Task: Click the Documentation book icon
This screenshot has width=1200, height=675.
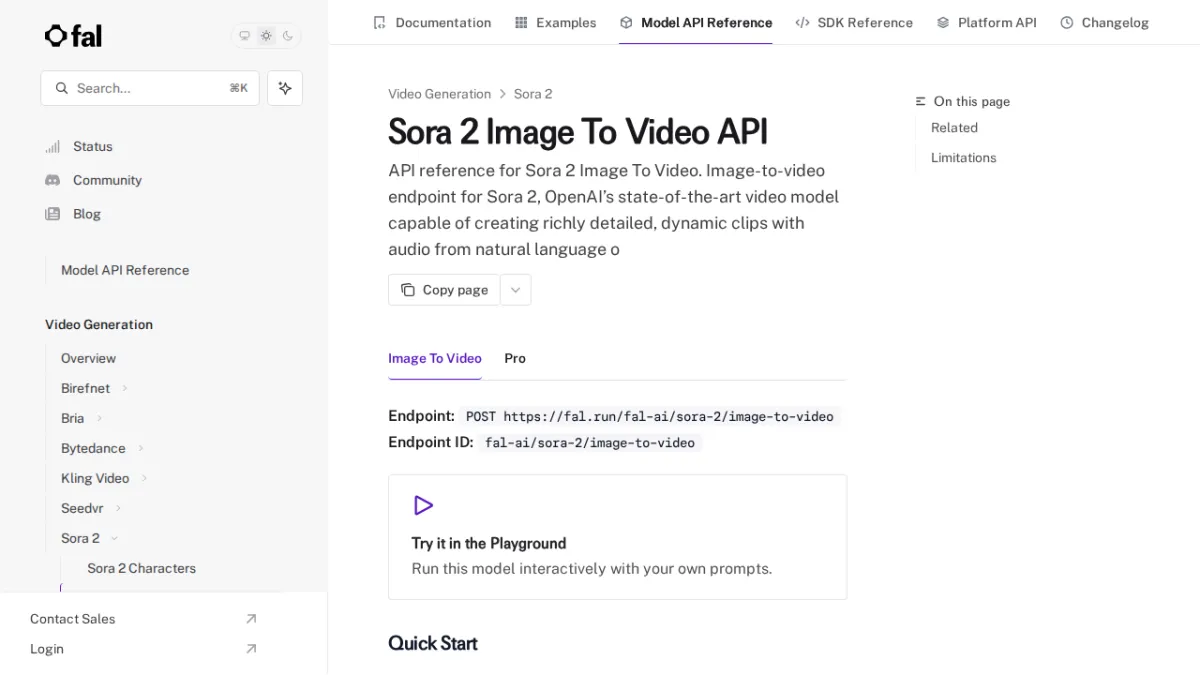Action: tap(379, 22)
